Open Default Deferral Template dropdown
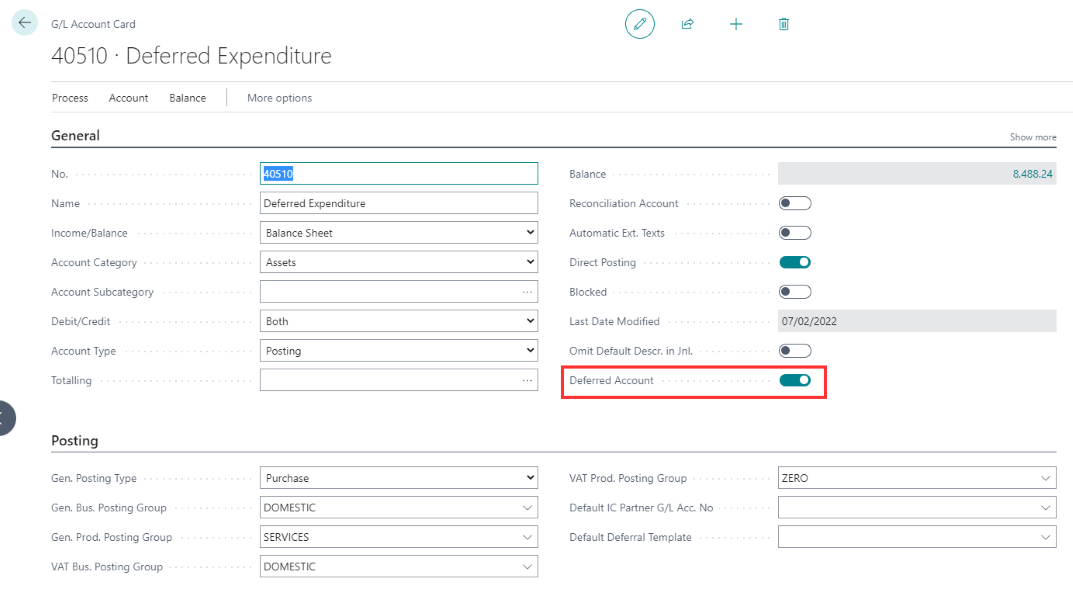This screenshot has width=1073, height=600. pos(916,537)
